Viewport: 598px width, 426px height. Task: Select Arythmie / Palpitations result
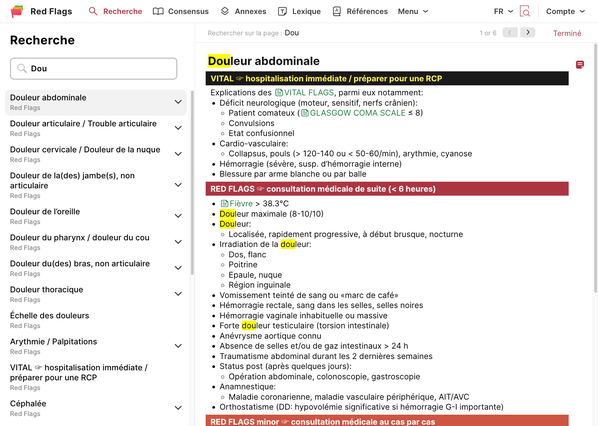95,346
